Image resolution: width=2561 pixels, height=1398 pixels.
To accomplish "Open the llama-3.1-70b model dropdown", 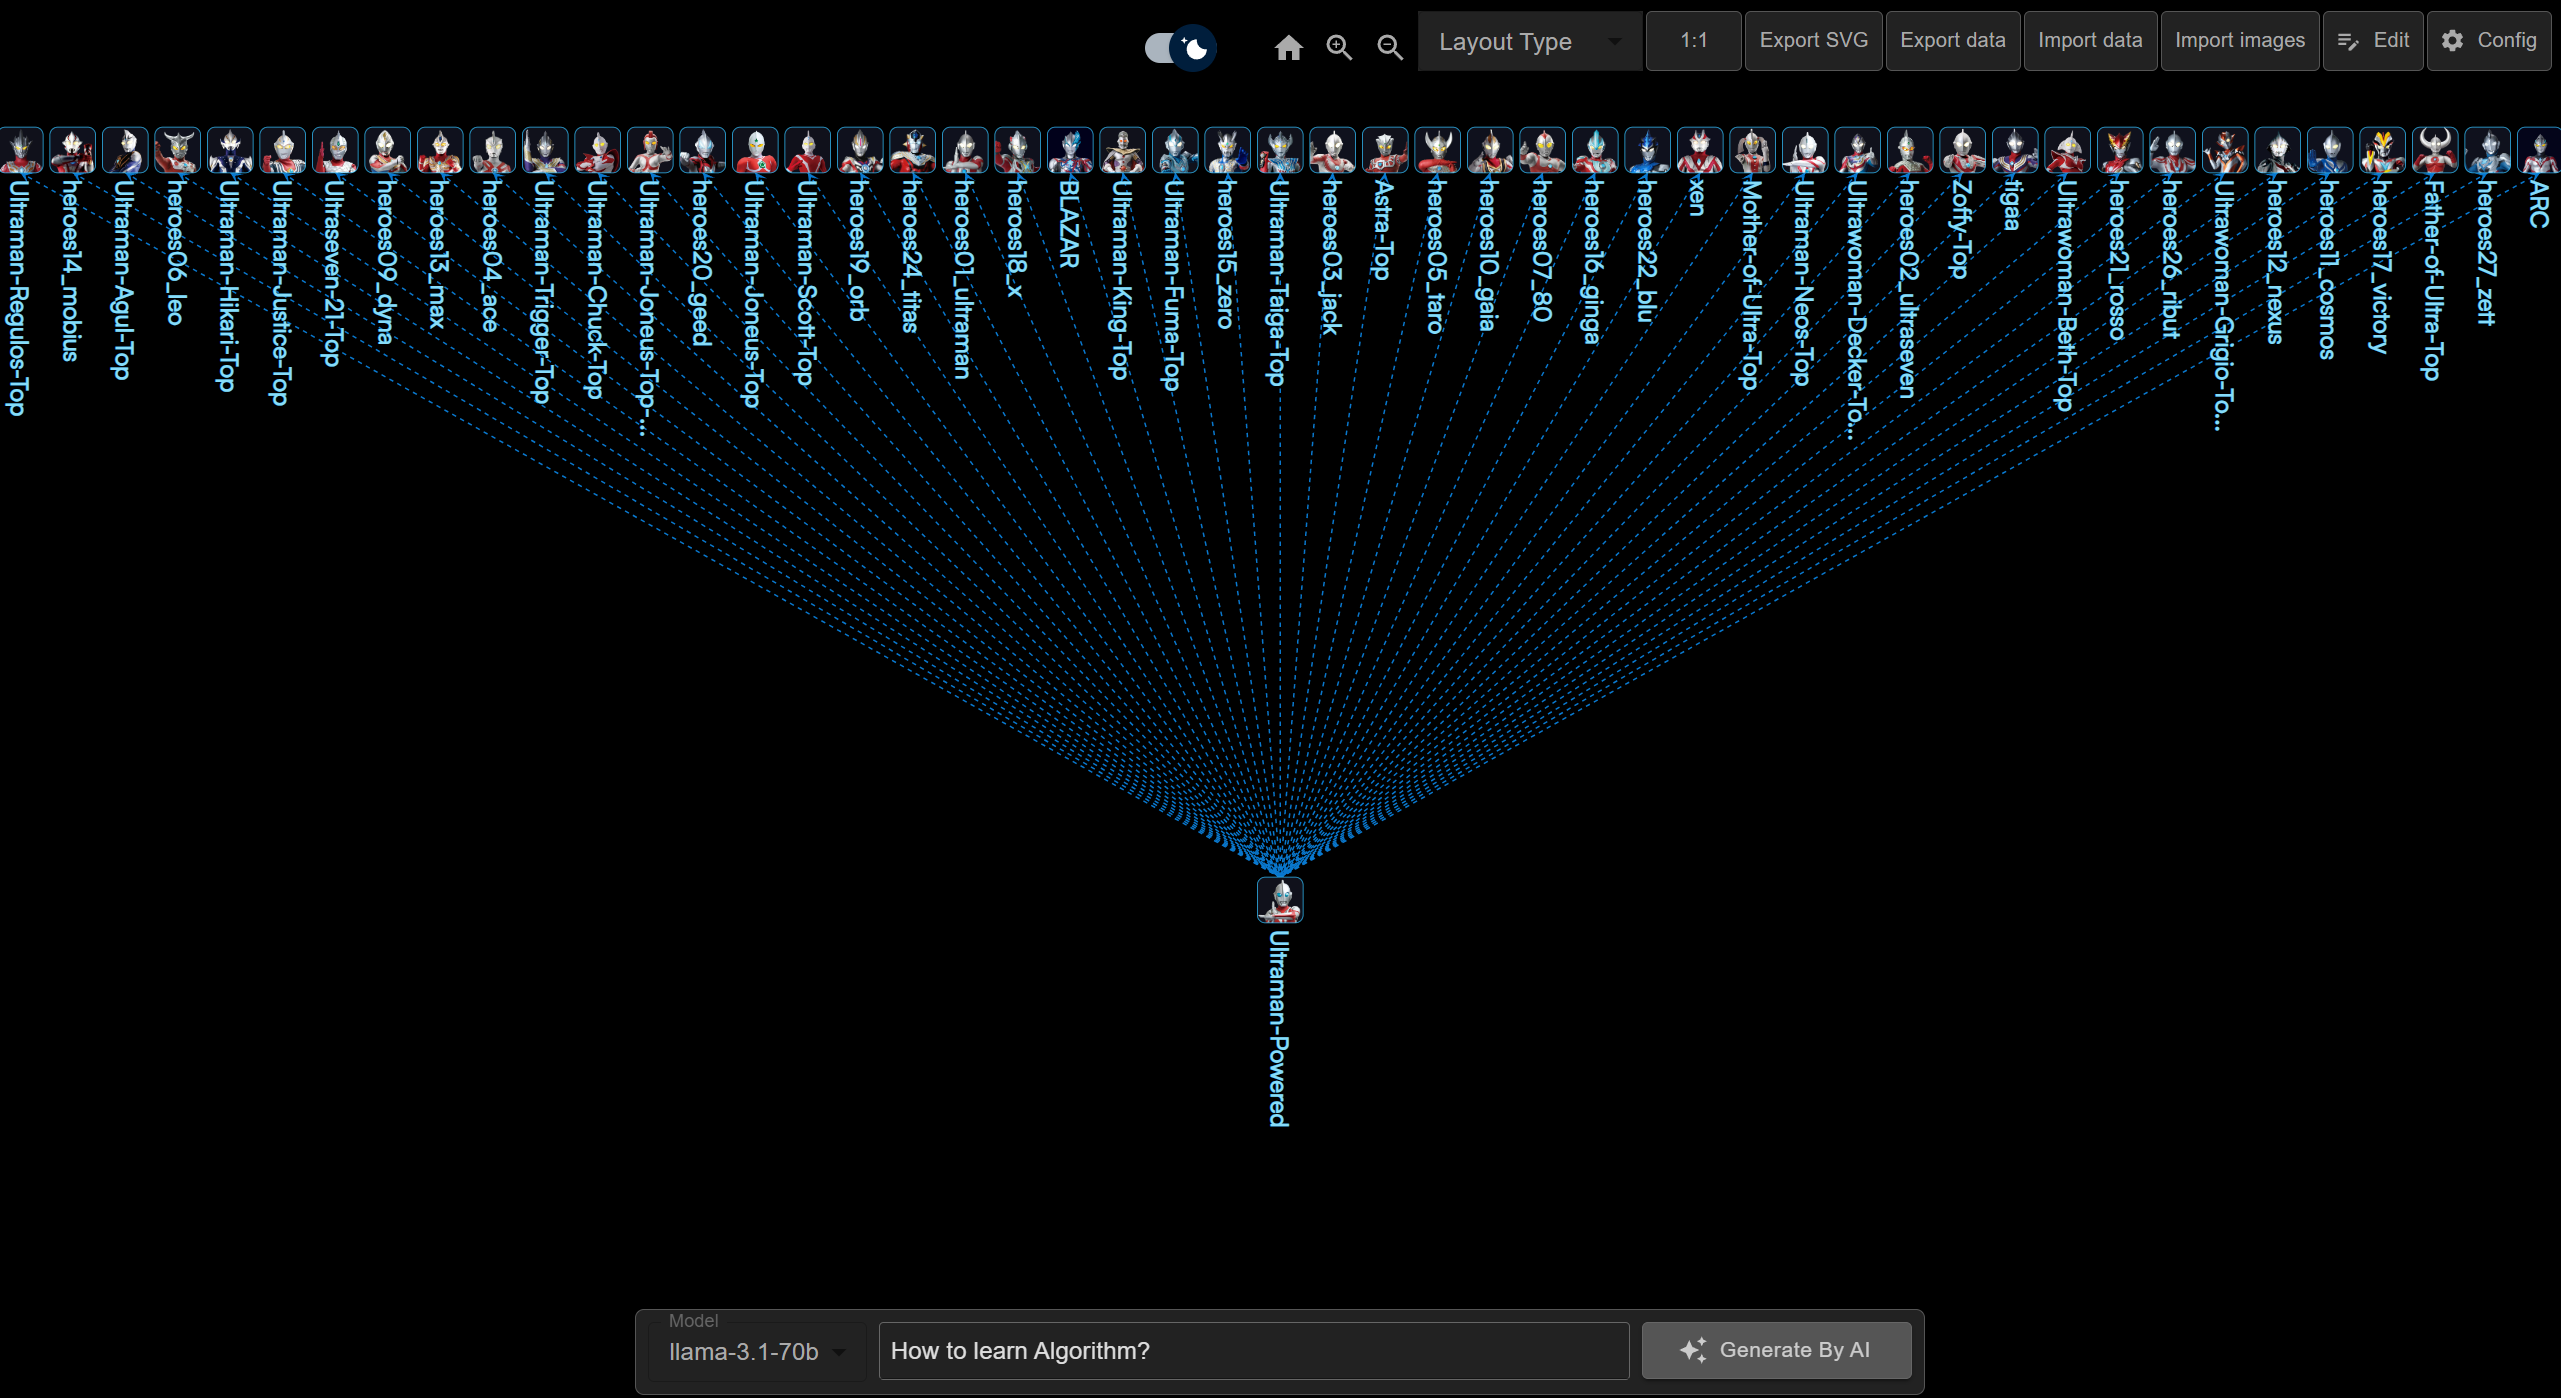I will click(x=757, y=1351).
